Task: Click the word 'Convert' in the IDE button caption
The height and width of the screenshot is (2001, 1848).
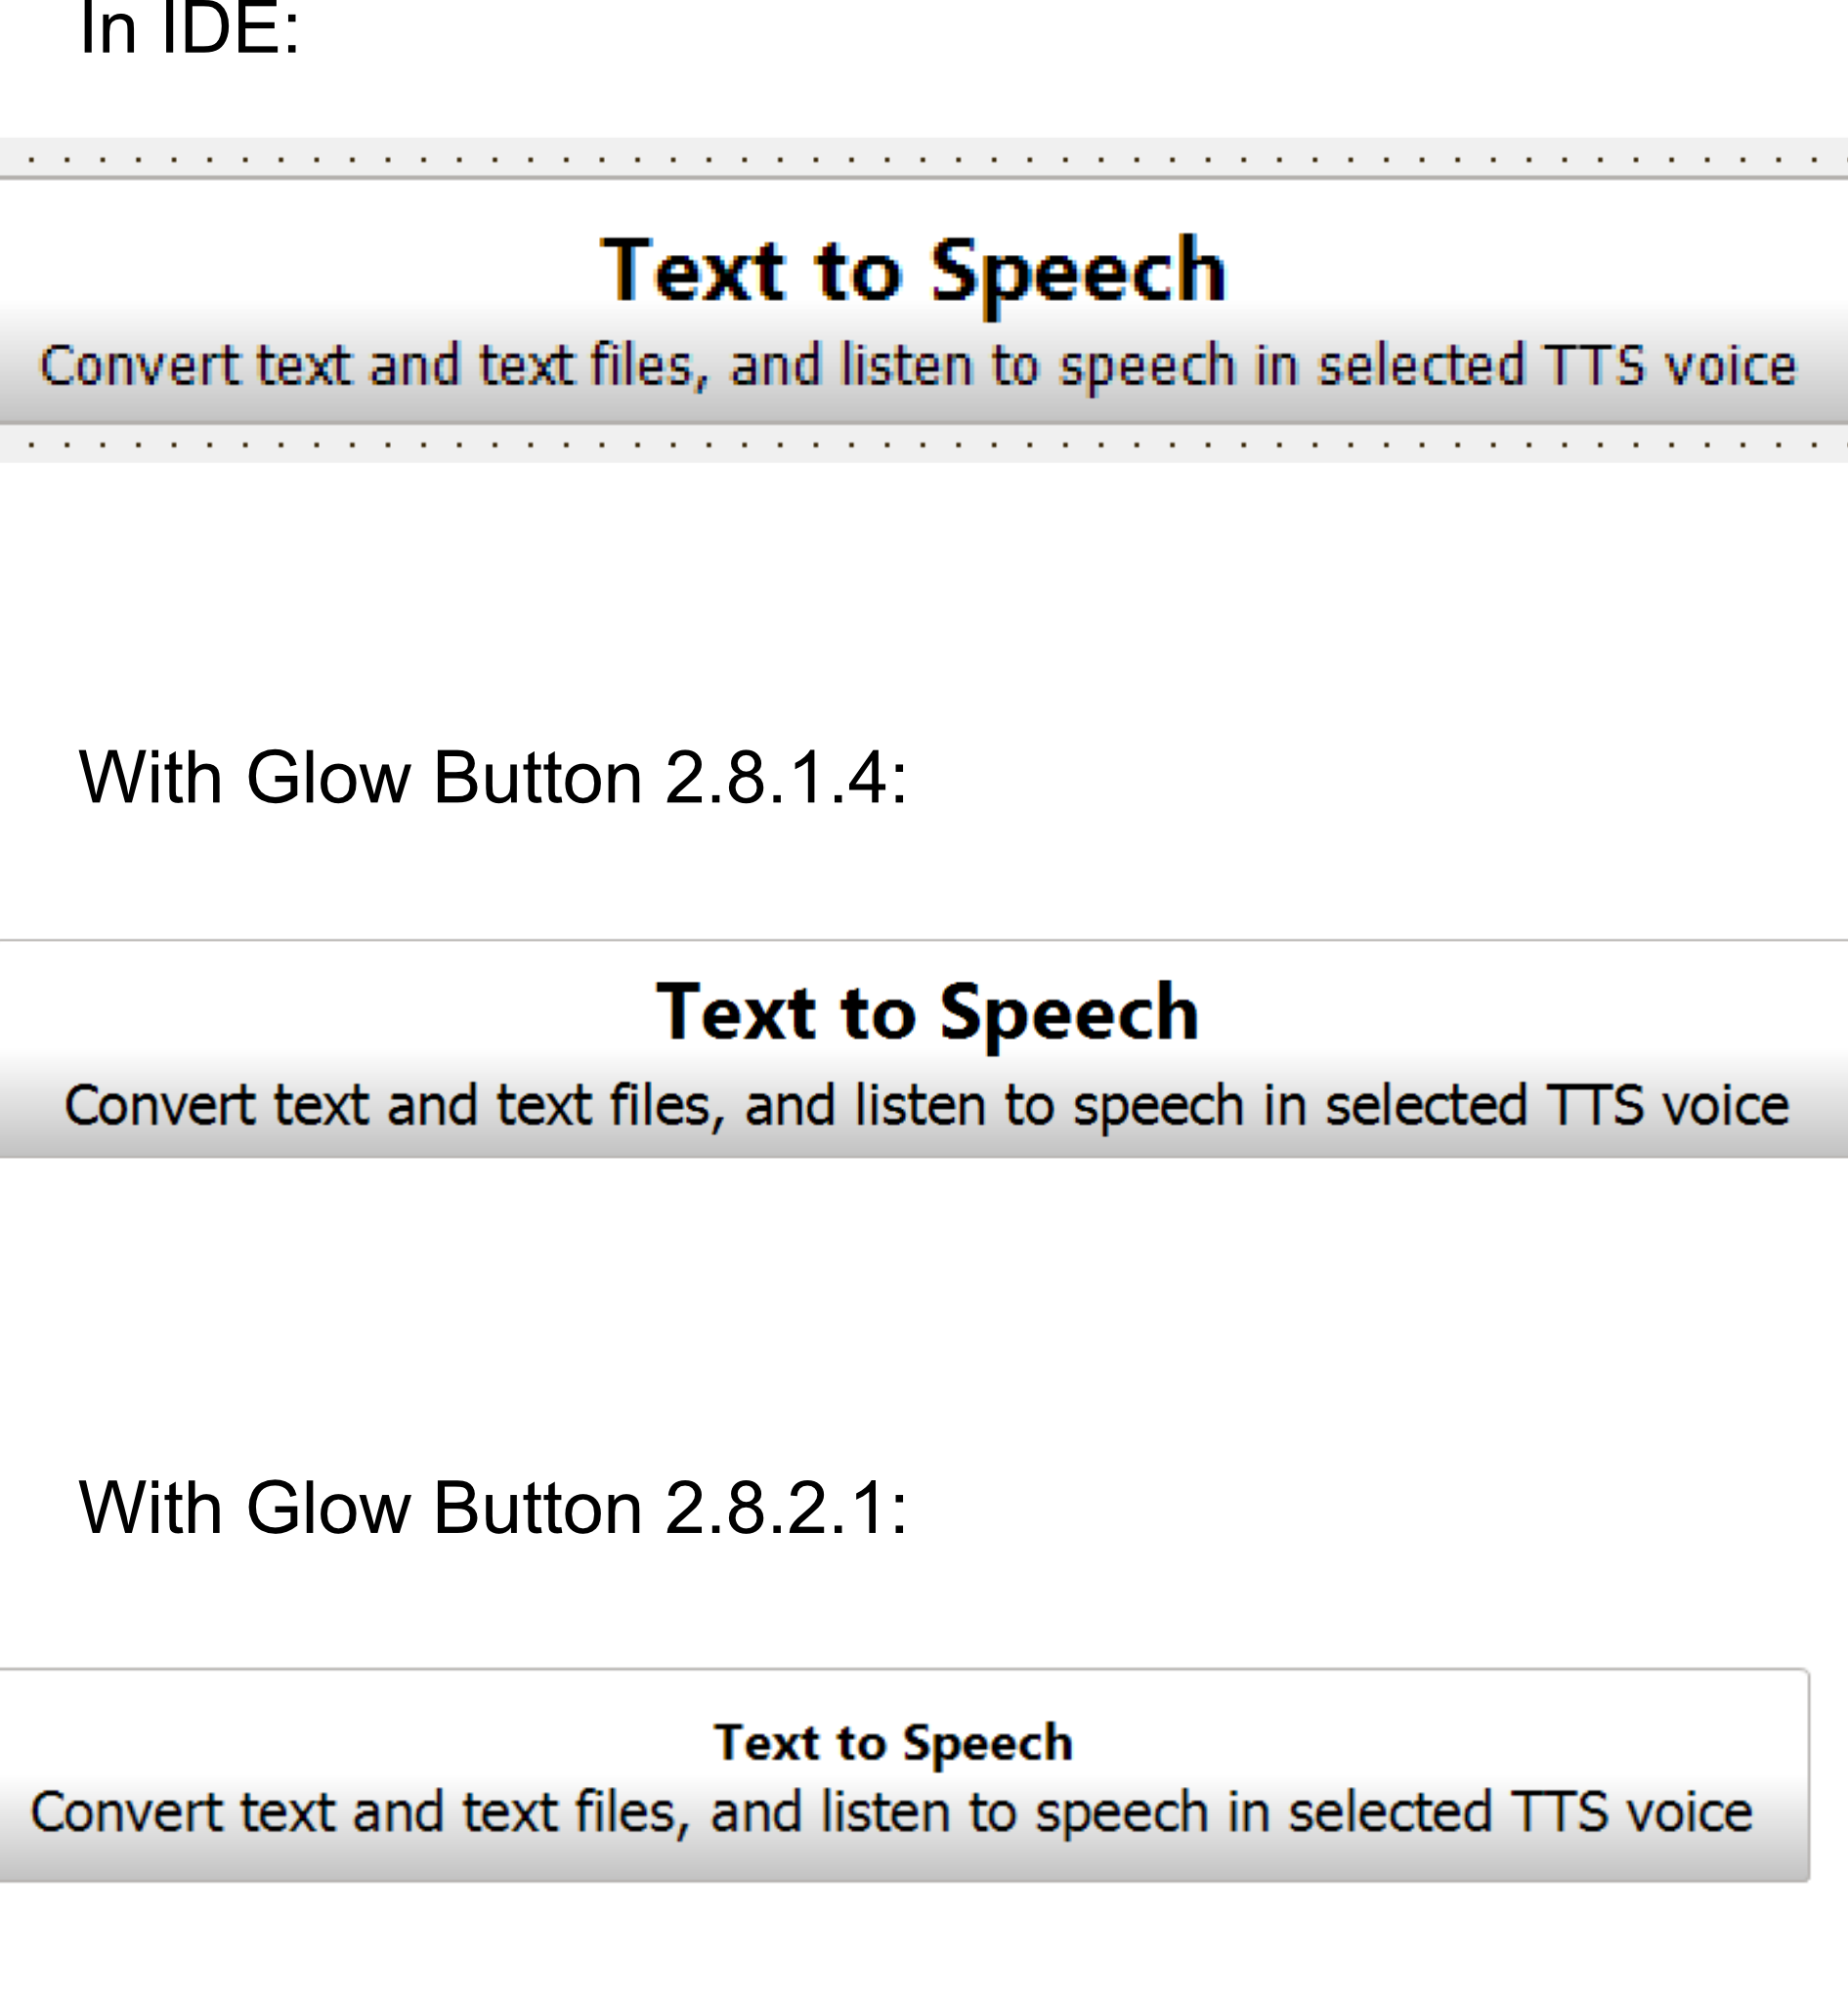Action: [x=140, y=366]
